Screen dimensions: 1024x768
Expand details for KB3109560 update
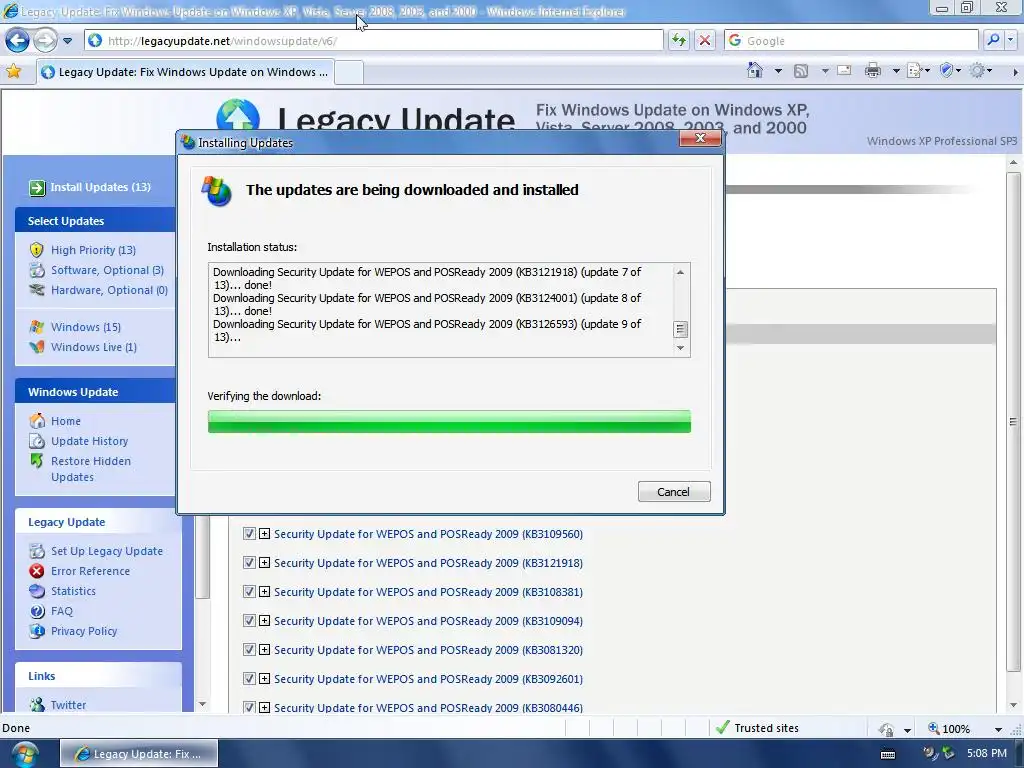(x=264, y=534)
